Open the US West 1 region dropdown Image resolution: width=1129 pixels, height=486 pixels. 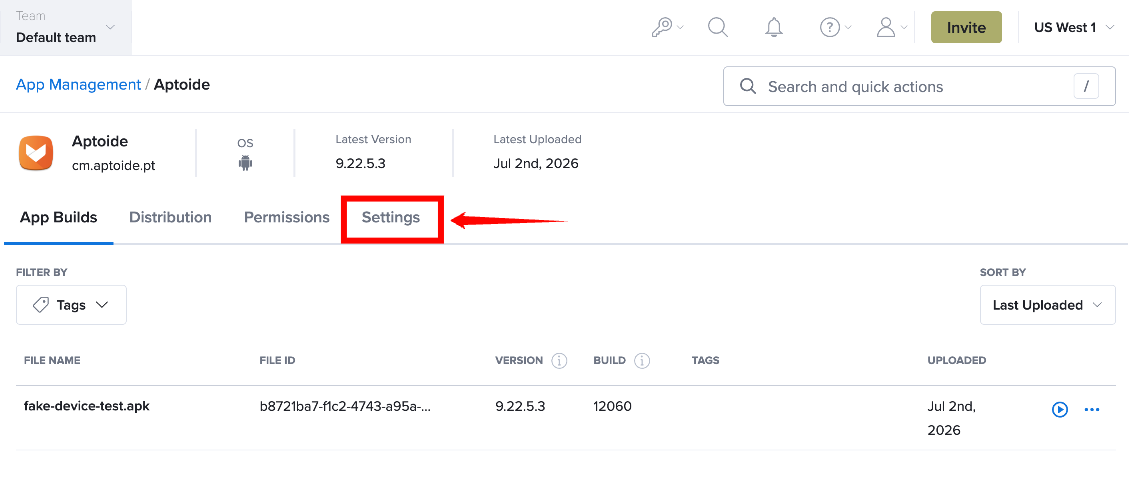(1074, 27)
